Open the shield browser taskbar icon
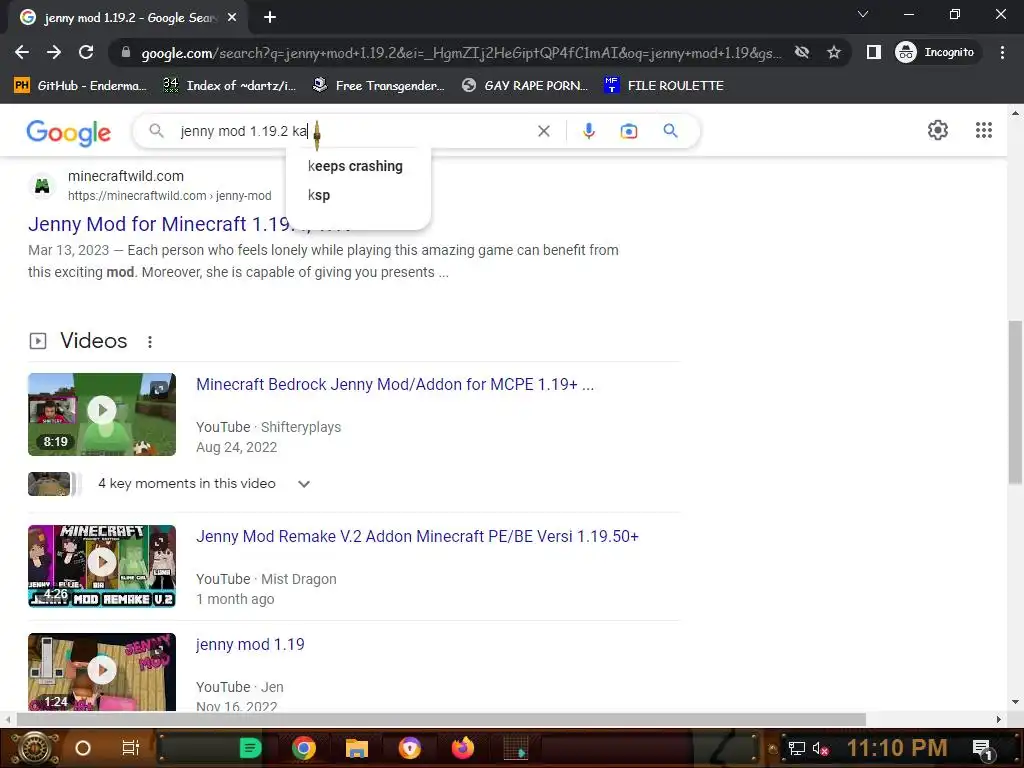 pos(409,748)
